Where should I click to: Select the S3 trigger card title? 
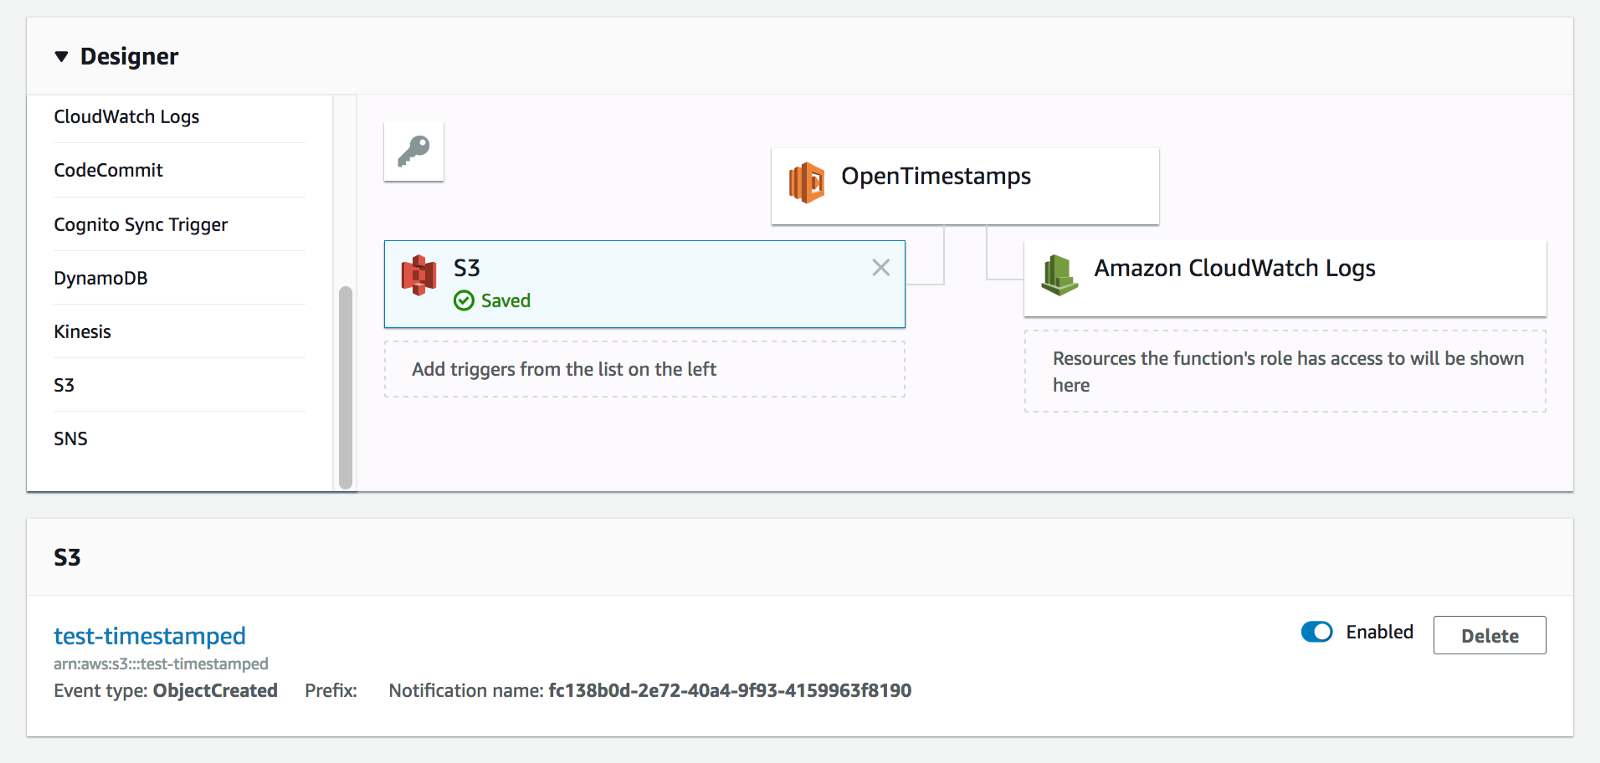pyautogui.click(x=467, y=268)
